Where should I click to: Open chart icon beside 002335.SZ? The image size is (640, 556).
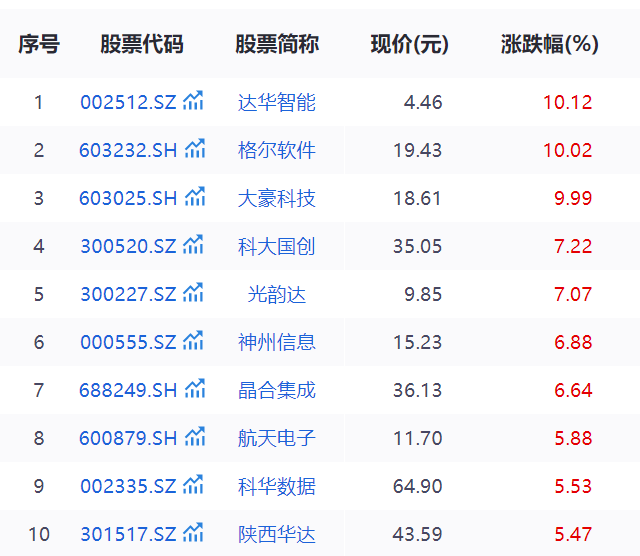pos(194,485)
